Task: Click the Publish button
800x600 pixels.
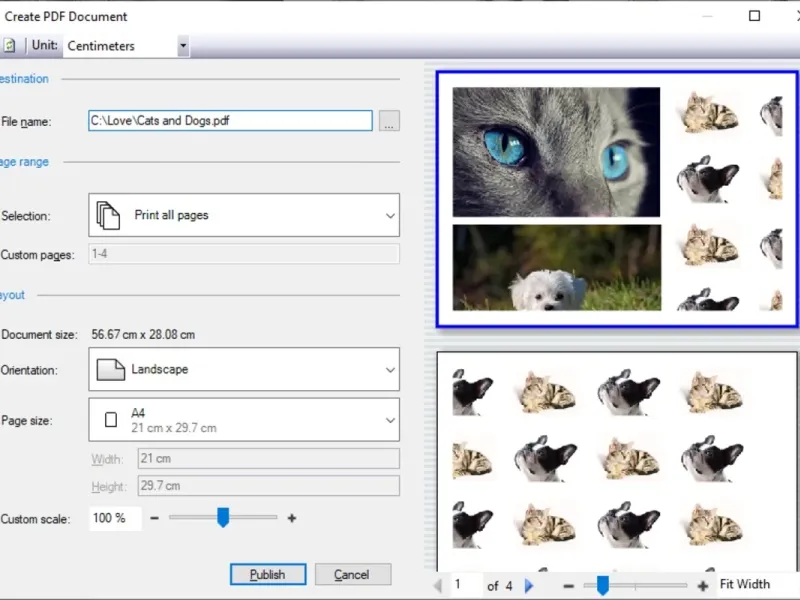Action: pos(268,574)
